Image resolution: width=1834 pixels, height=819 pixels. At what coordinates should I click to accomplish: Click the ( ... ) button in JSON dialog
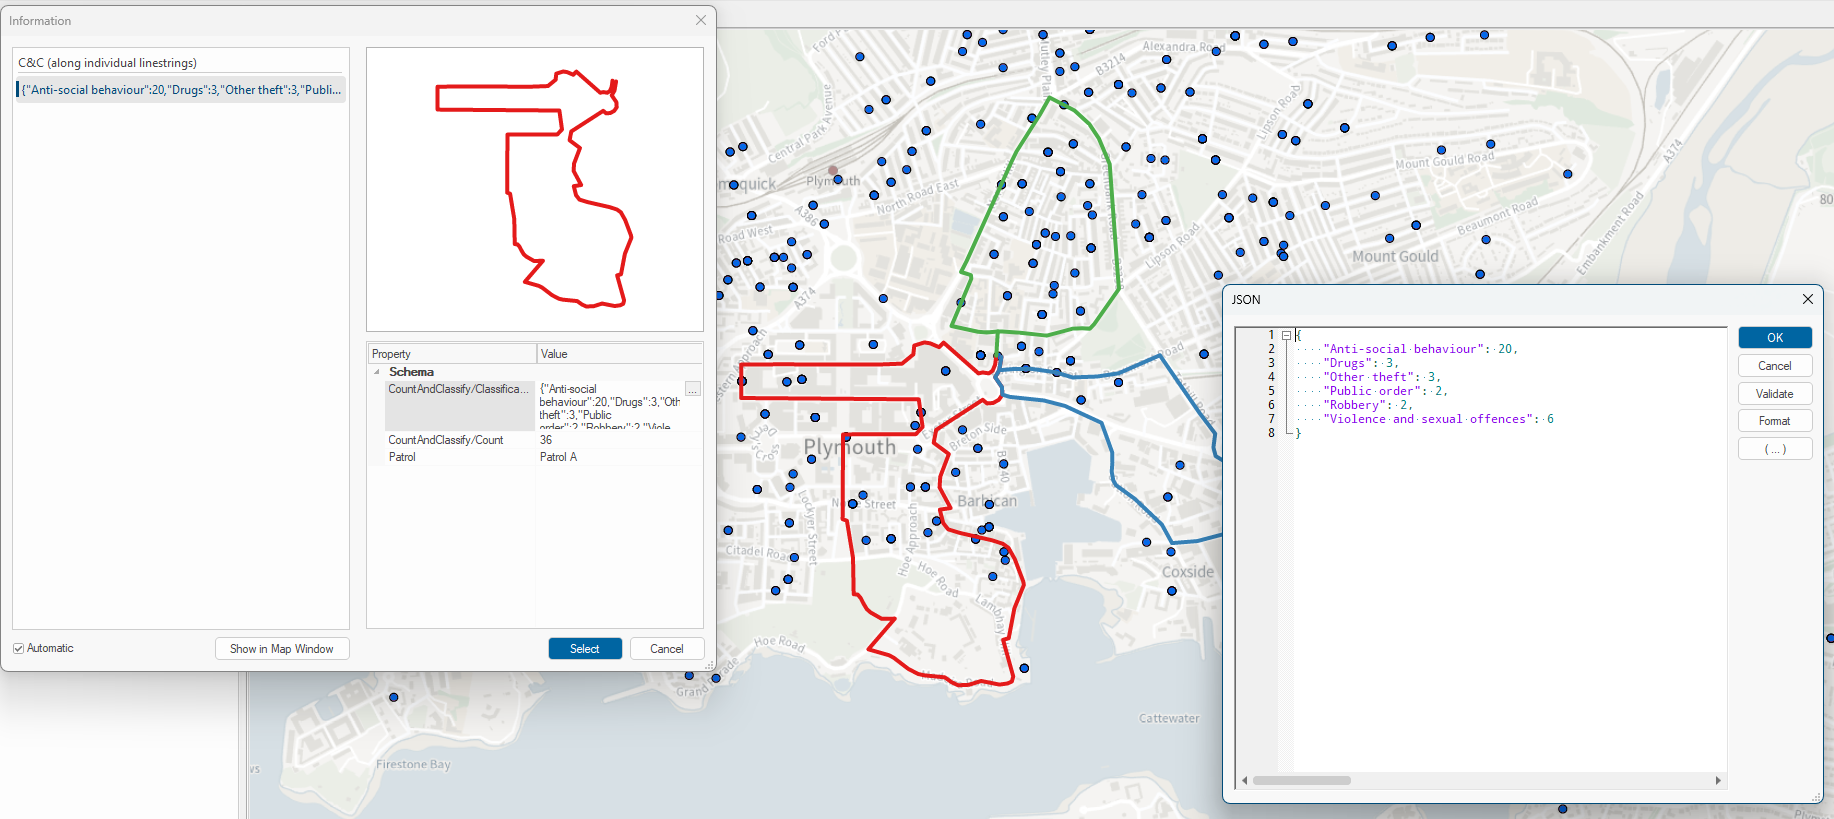pyautogui.click(x=1775, y=449)
